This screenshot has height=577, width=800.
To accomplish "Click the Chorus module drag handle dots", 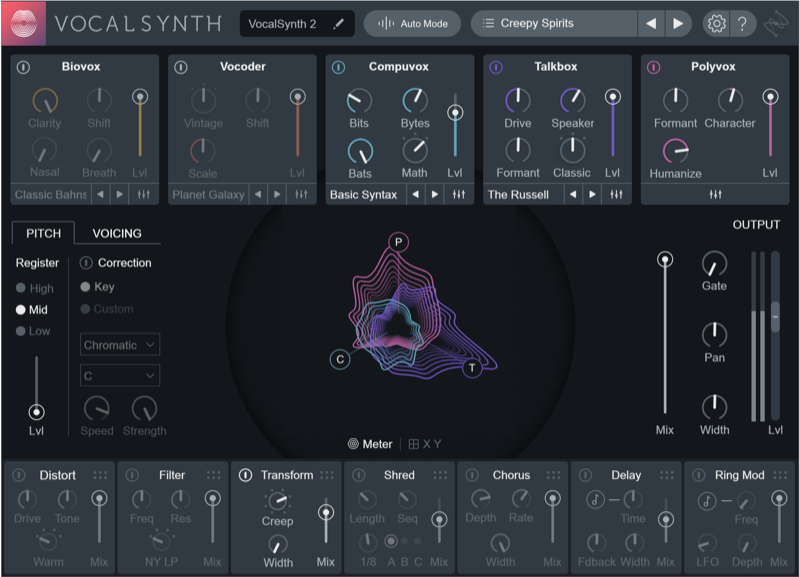I will pos(553,475).
